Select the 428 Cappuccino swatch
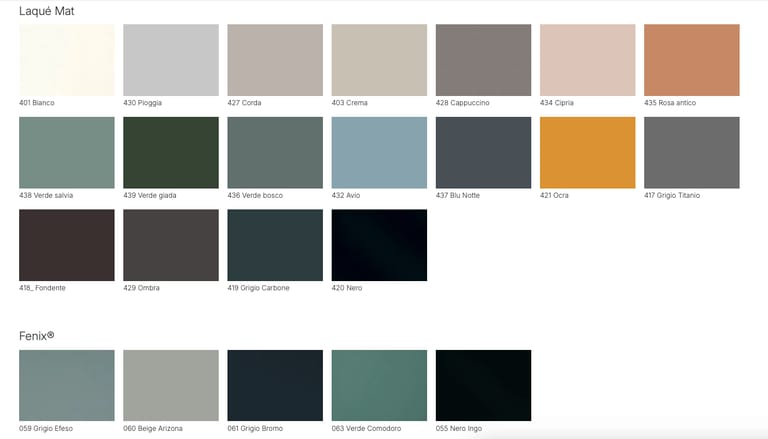 coord(483,60)
